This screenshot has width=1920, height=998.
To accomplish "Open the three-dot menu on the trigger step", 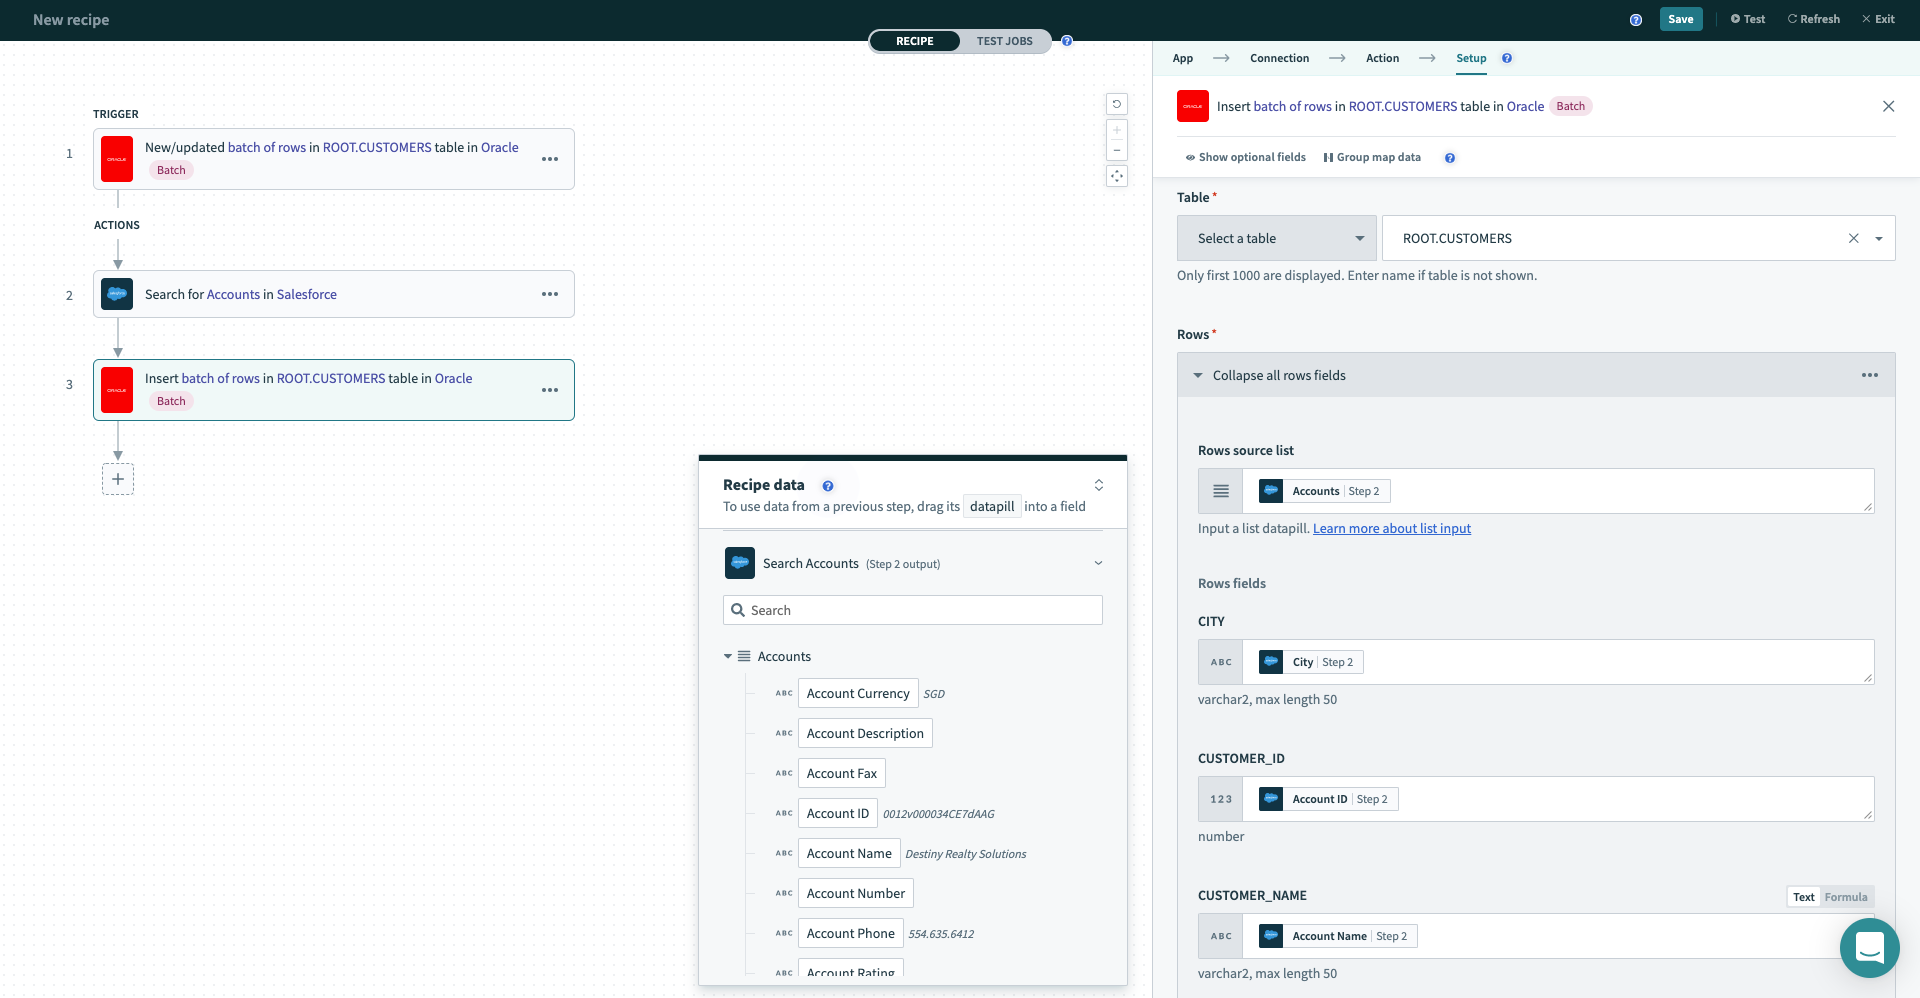I will [550, 159].
